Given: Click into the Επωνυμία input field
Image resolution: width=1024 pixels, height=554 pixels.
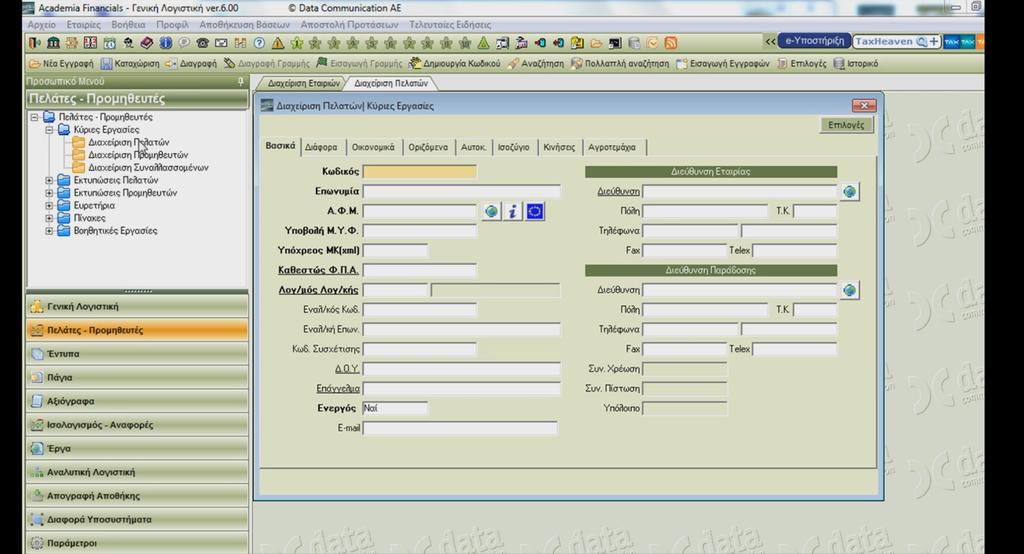Looking at the screenshot, I should [x=461, y=191].
